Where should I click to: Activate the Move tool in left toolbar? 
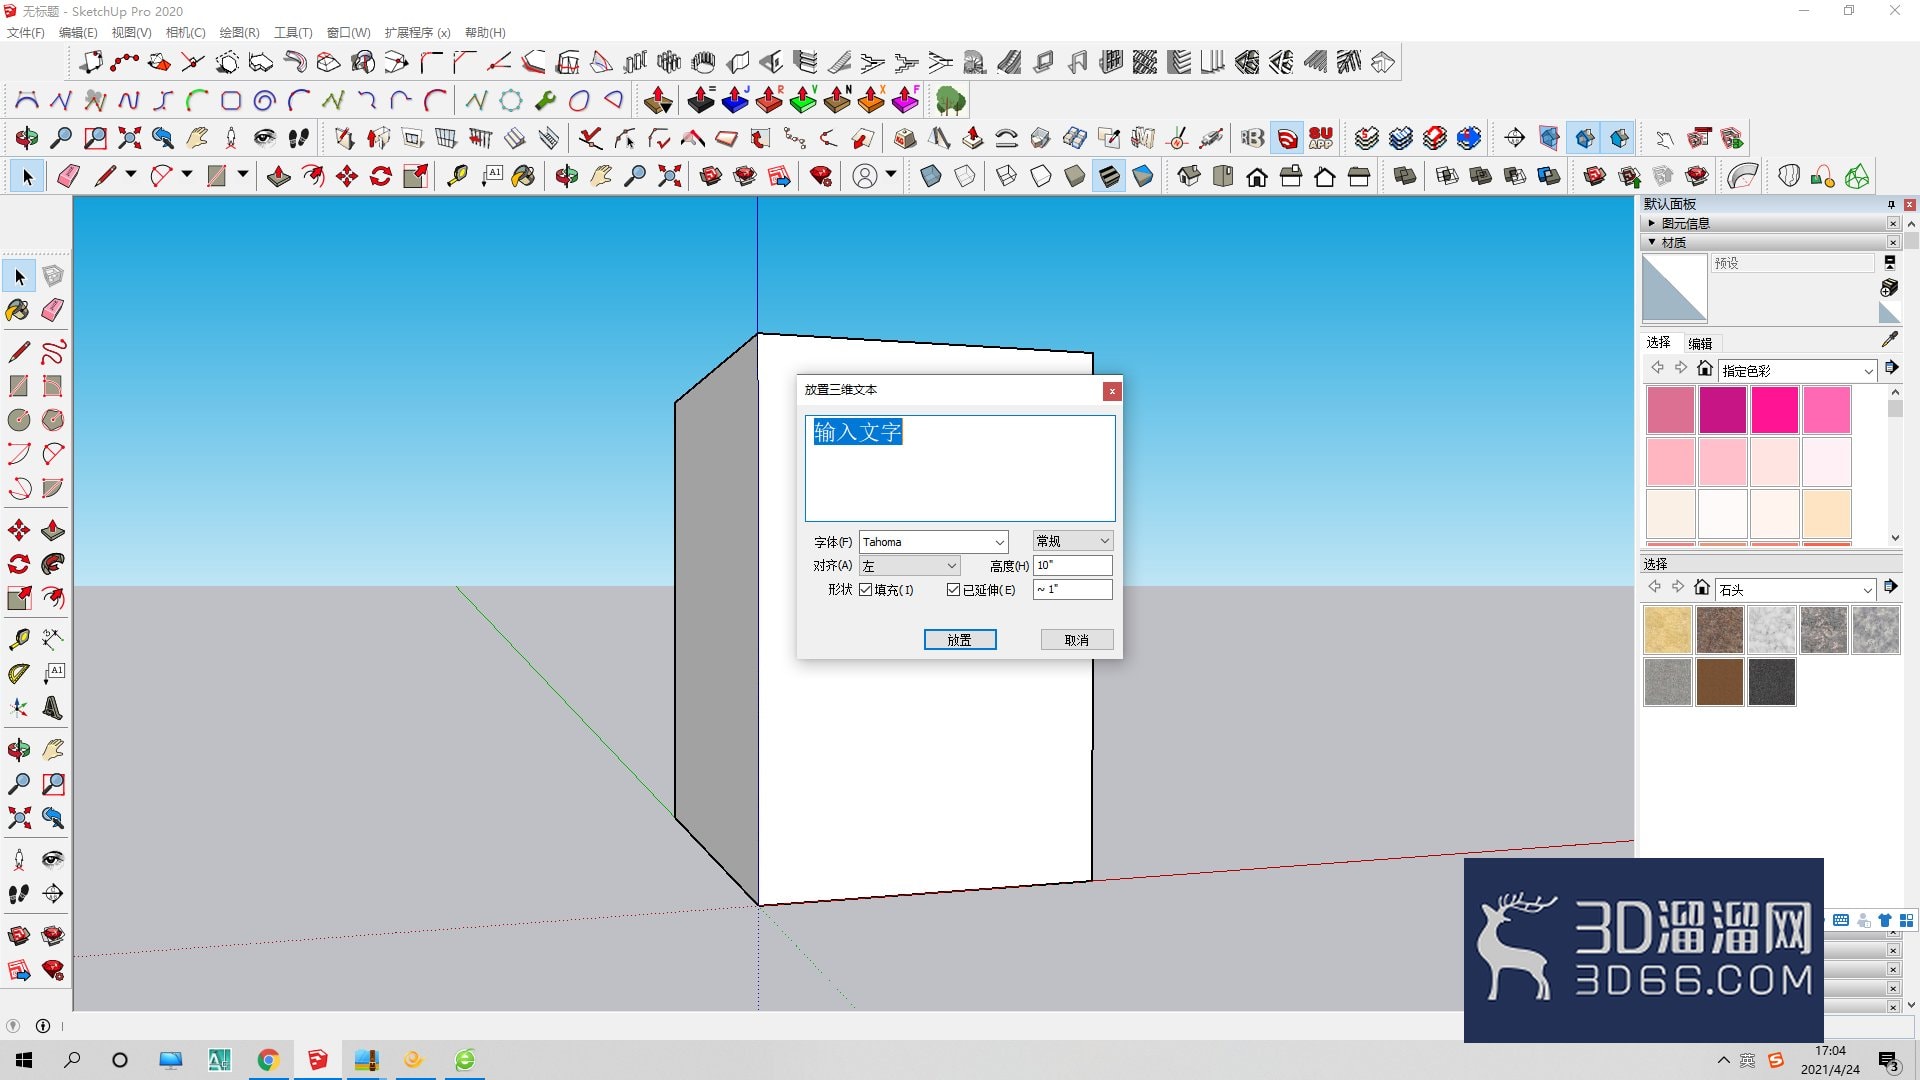(x=18, y=530)
